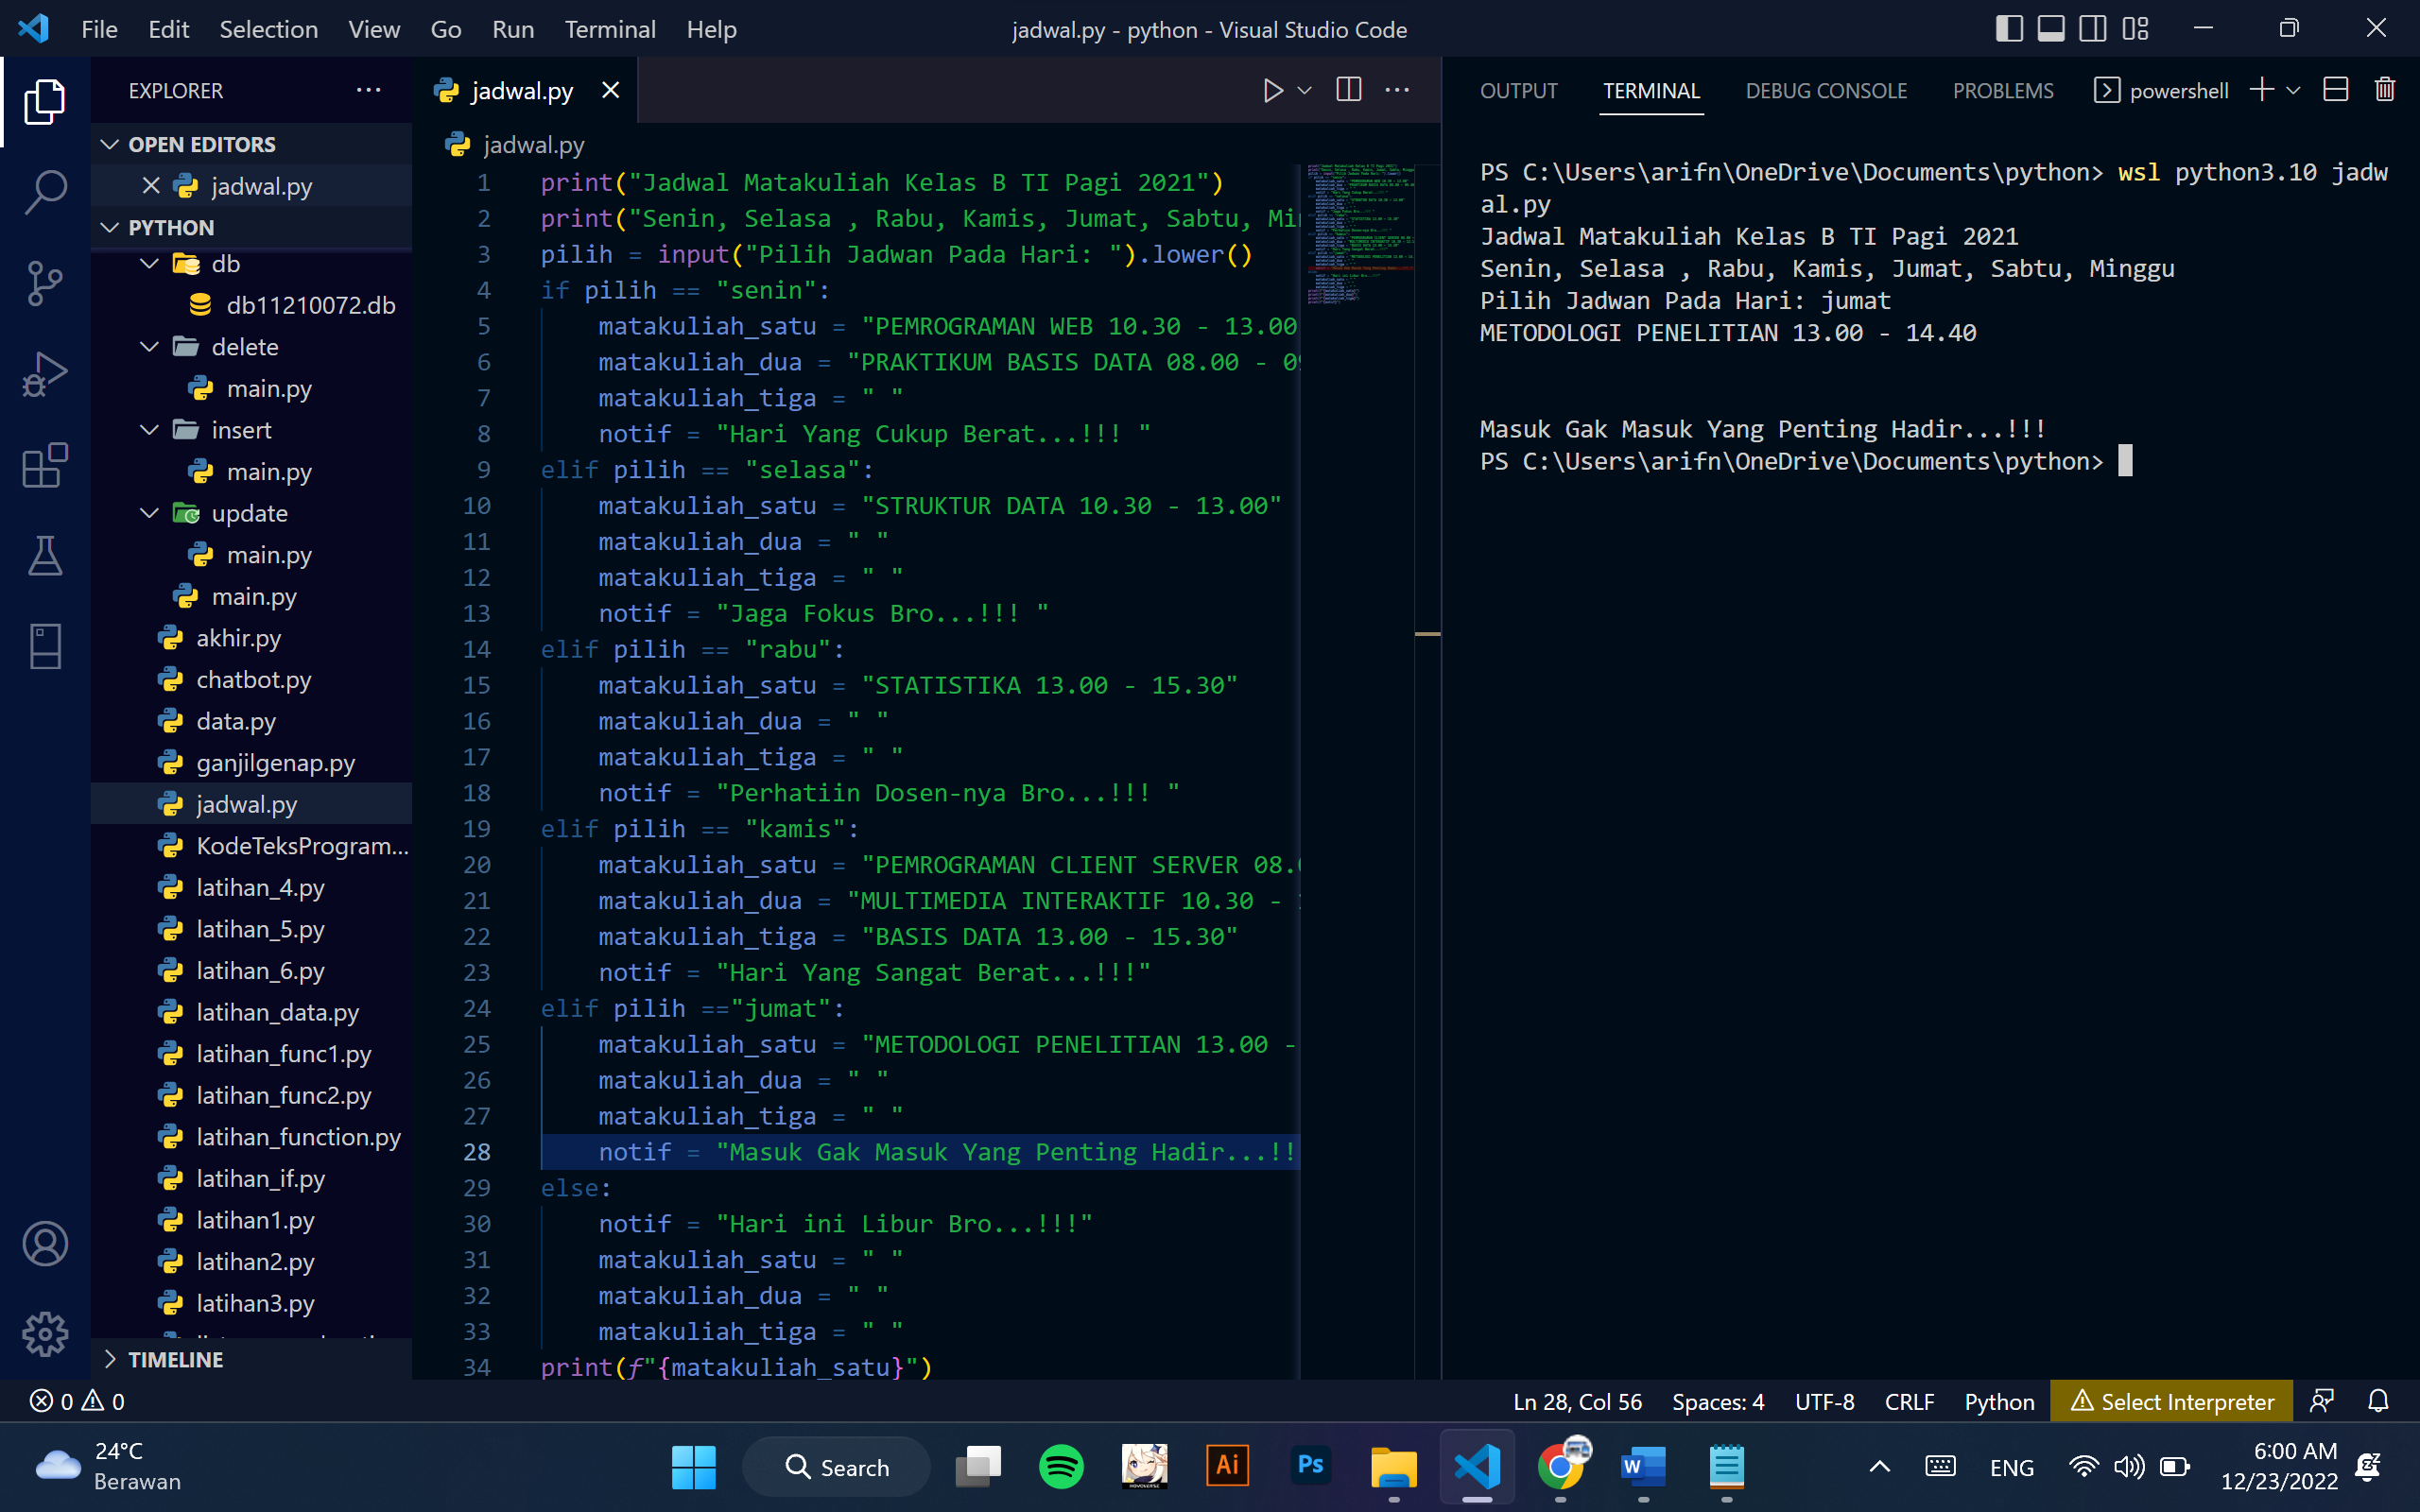The image size is (2420, 1512).
Task: Open the Terminal menu
Action: pyautogui.click(x=610, y=29)
